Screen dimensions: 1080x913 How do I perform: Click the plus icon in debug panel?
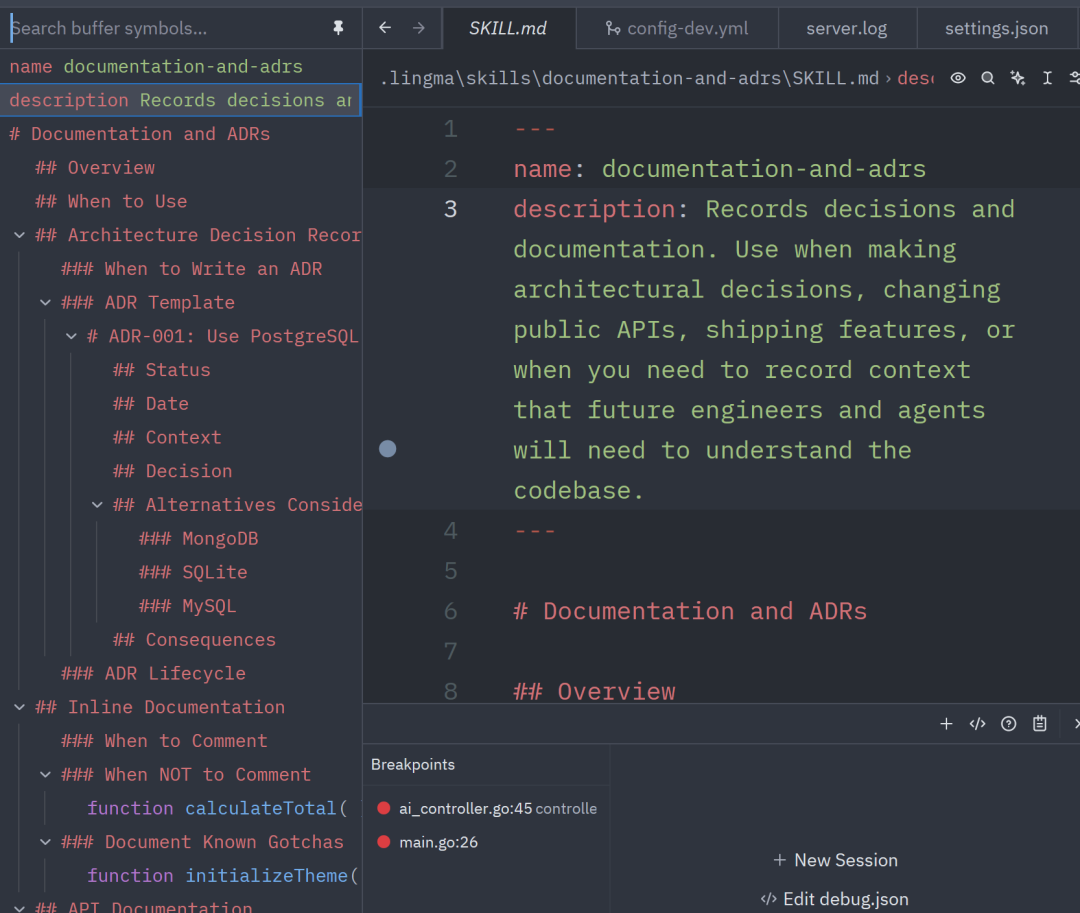946,724
